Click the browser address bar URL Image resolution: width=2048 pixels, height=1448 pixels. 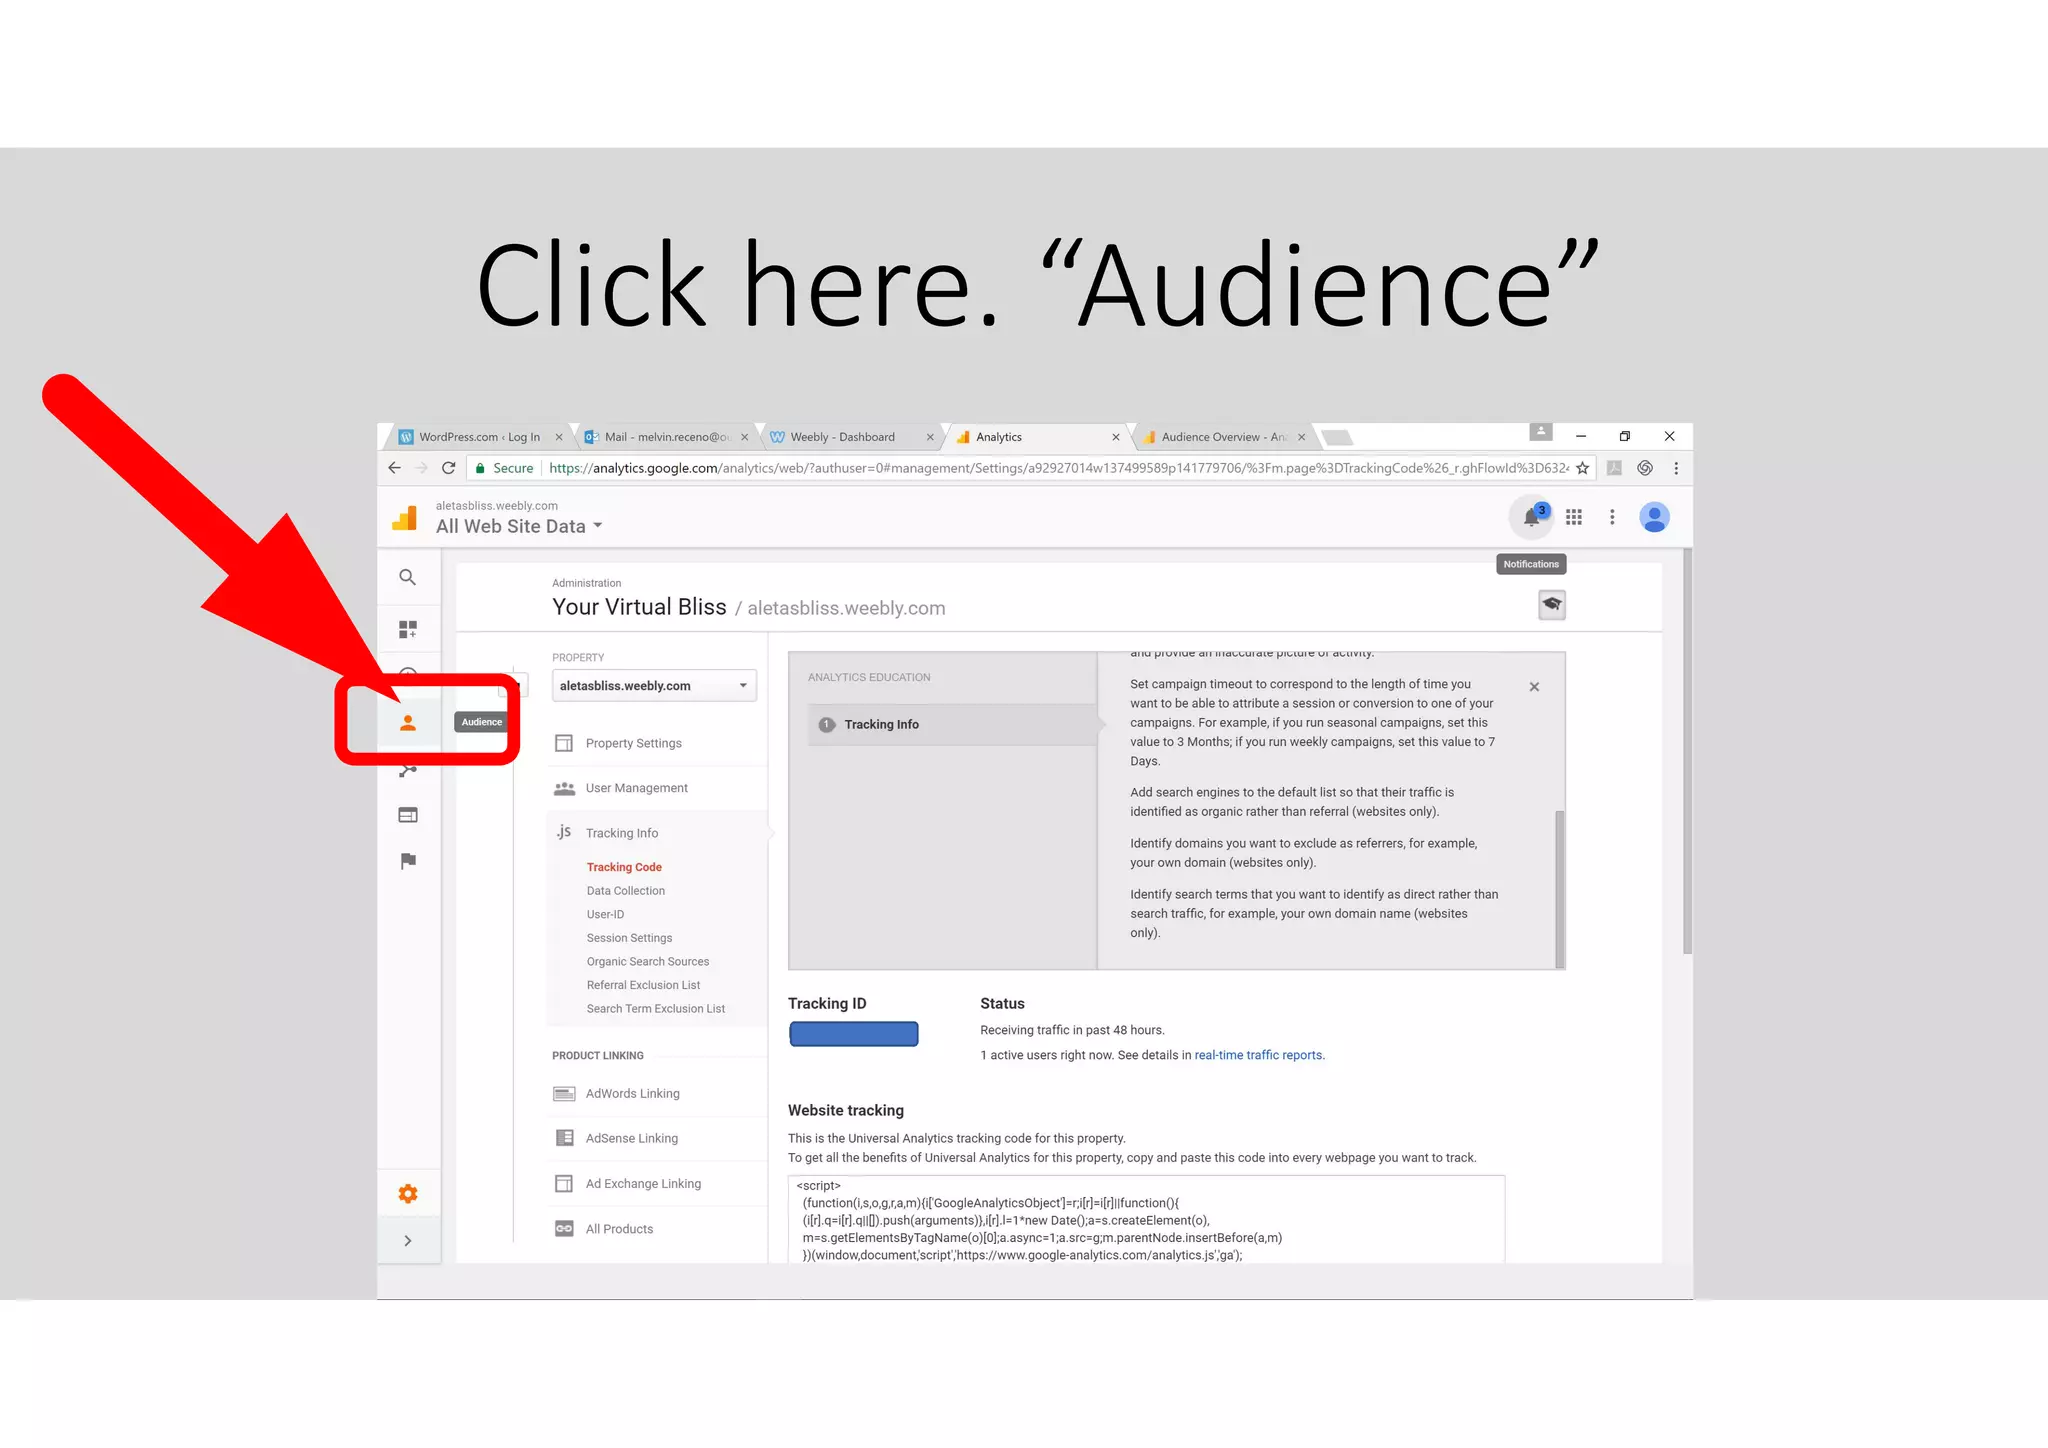coord(1058,468)
